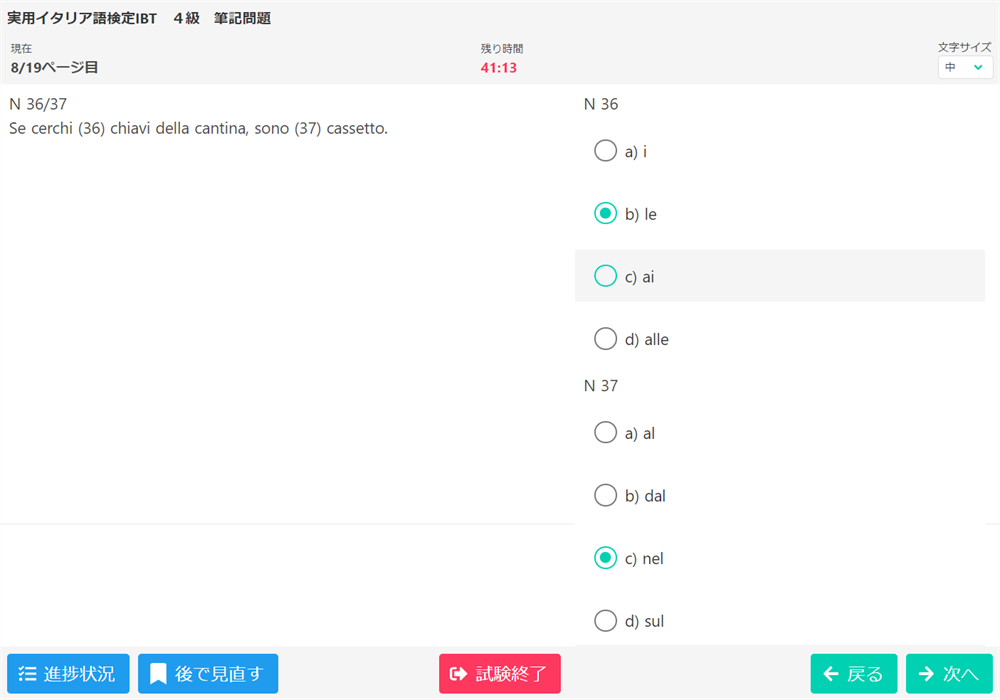1000x700 pixels.
Task: Click the checklist icon on 進捗状況 button
Action: [27, 674]
